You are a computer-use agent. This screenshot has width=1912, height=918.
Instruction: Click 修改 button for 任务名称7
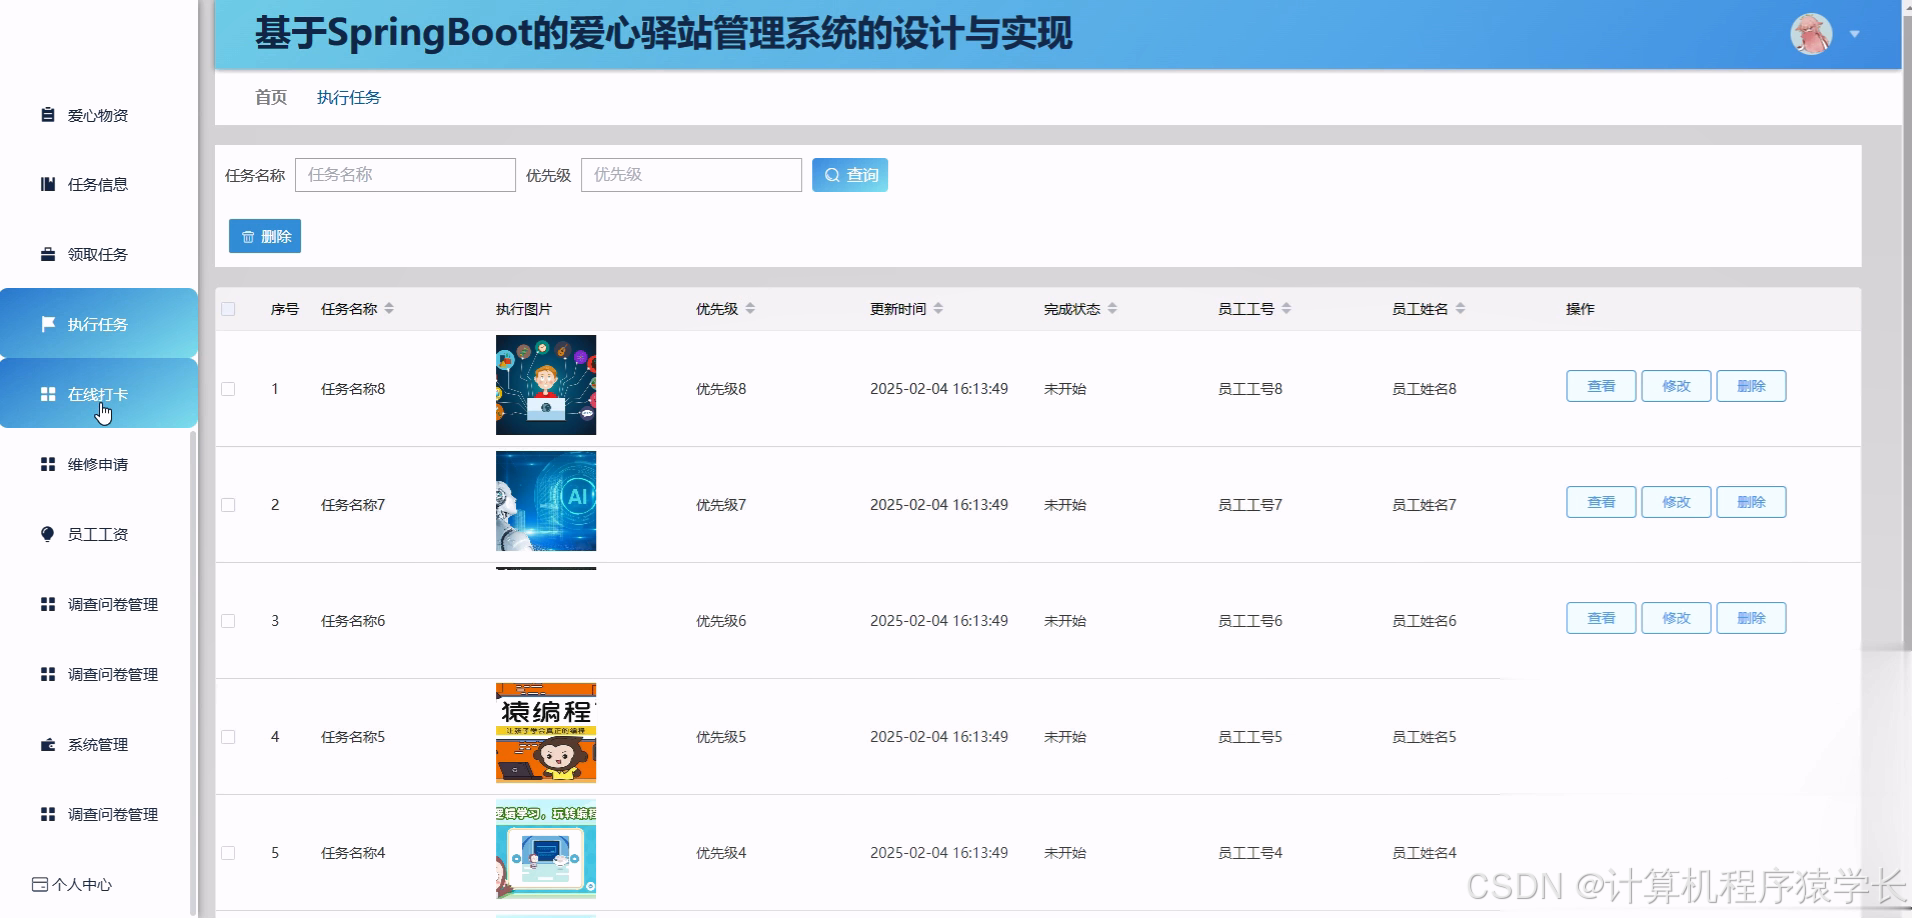(x=1675, y=502)
